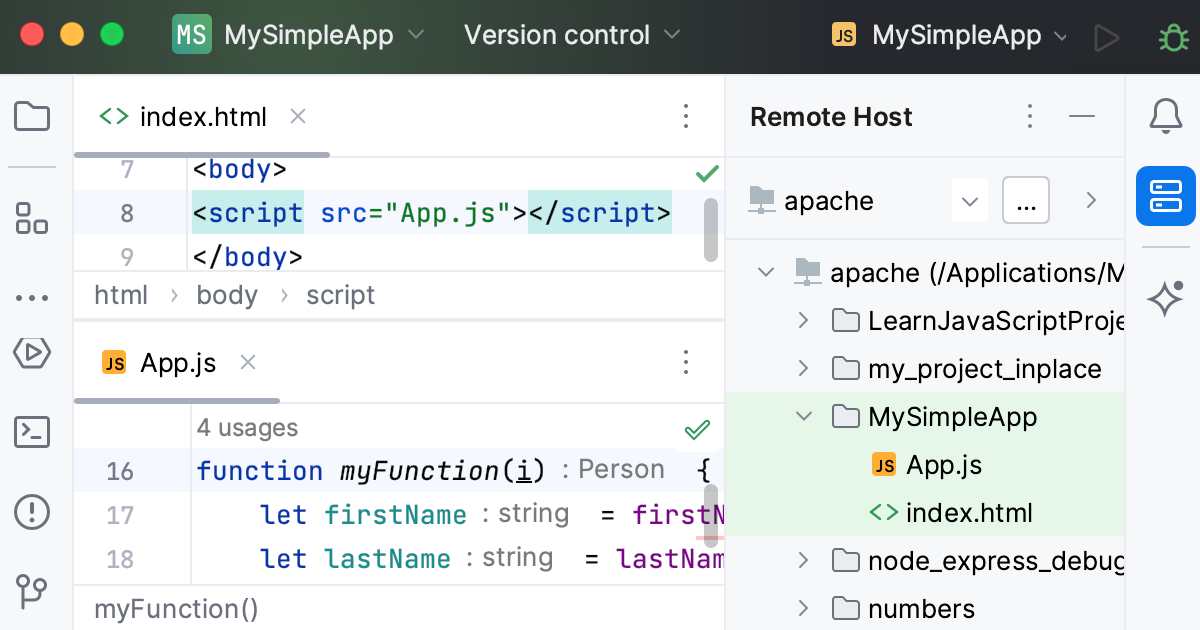
Task: Open the Version control menu
Action: pyautogui.click(x=557, y=34)
